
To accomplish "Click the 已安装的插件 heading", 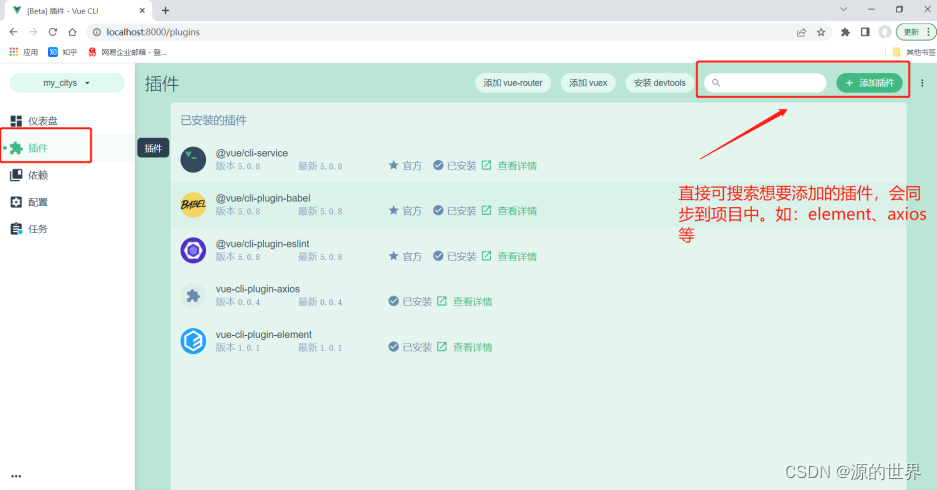I will coord(213,121).
